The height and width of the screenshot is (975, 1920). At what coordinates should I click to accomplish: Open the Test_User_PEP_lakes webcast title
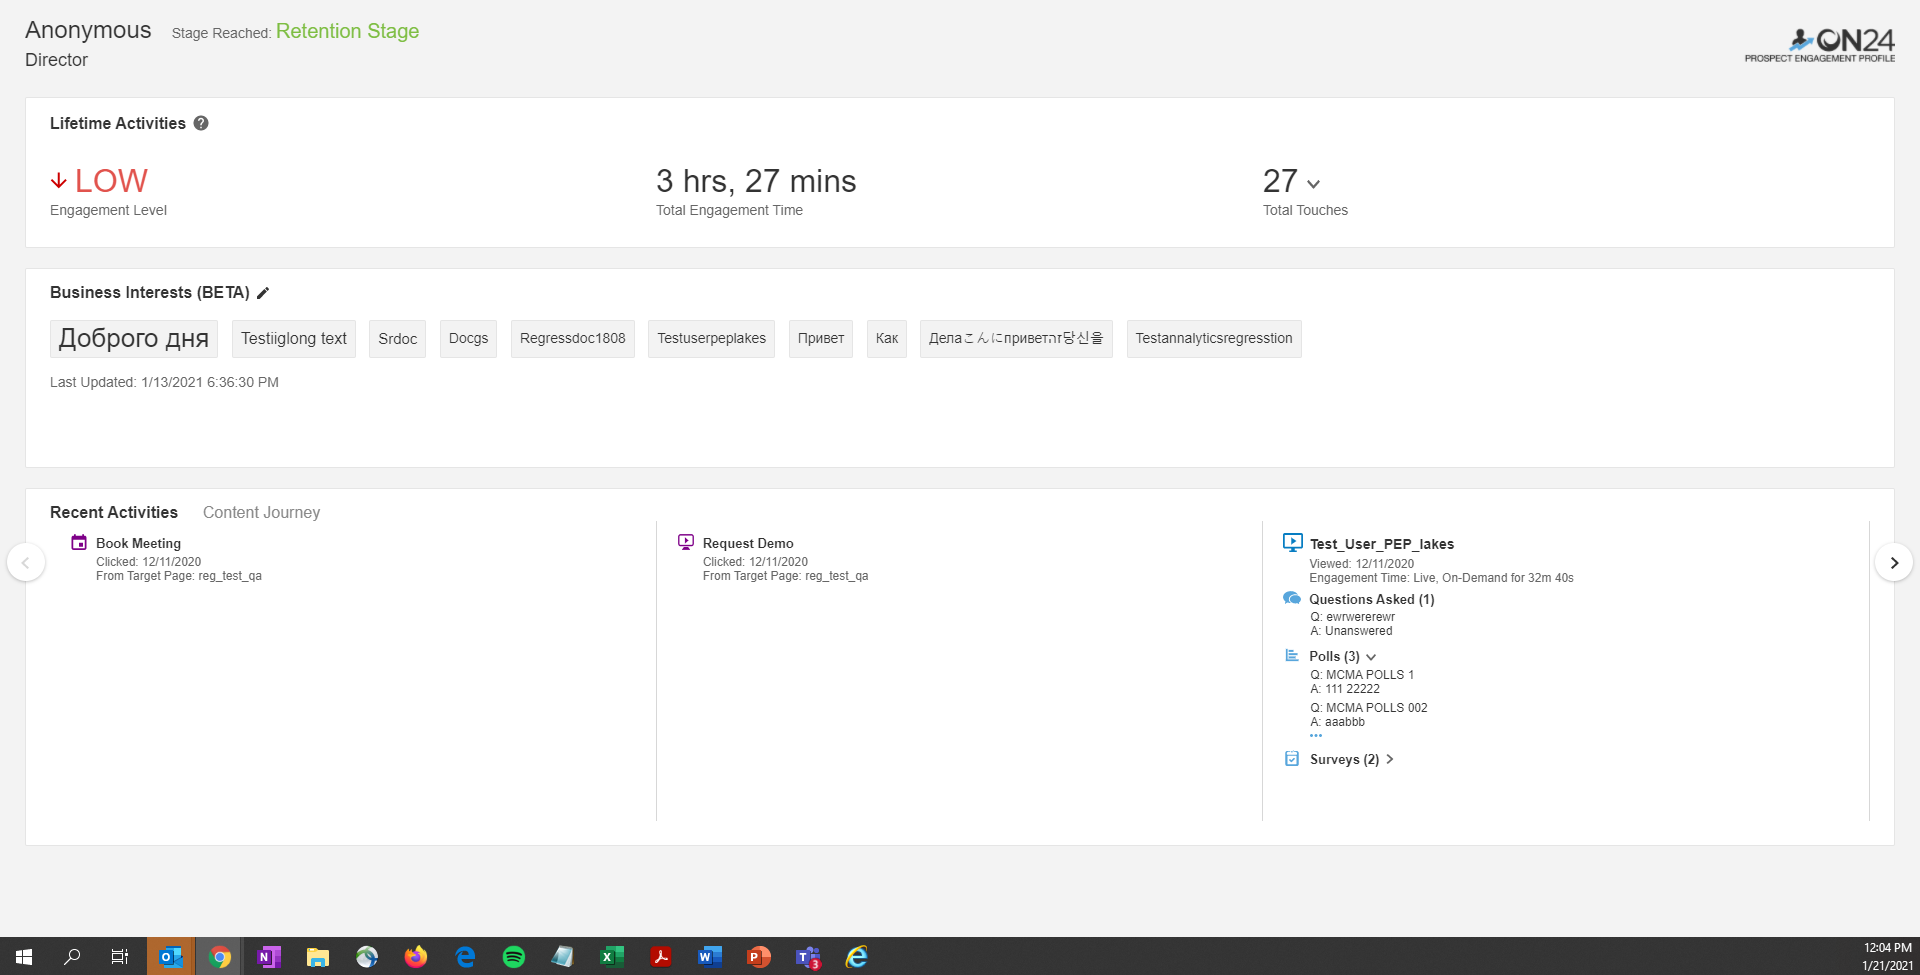(x=1382, y=544)
